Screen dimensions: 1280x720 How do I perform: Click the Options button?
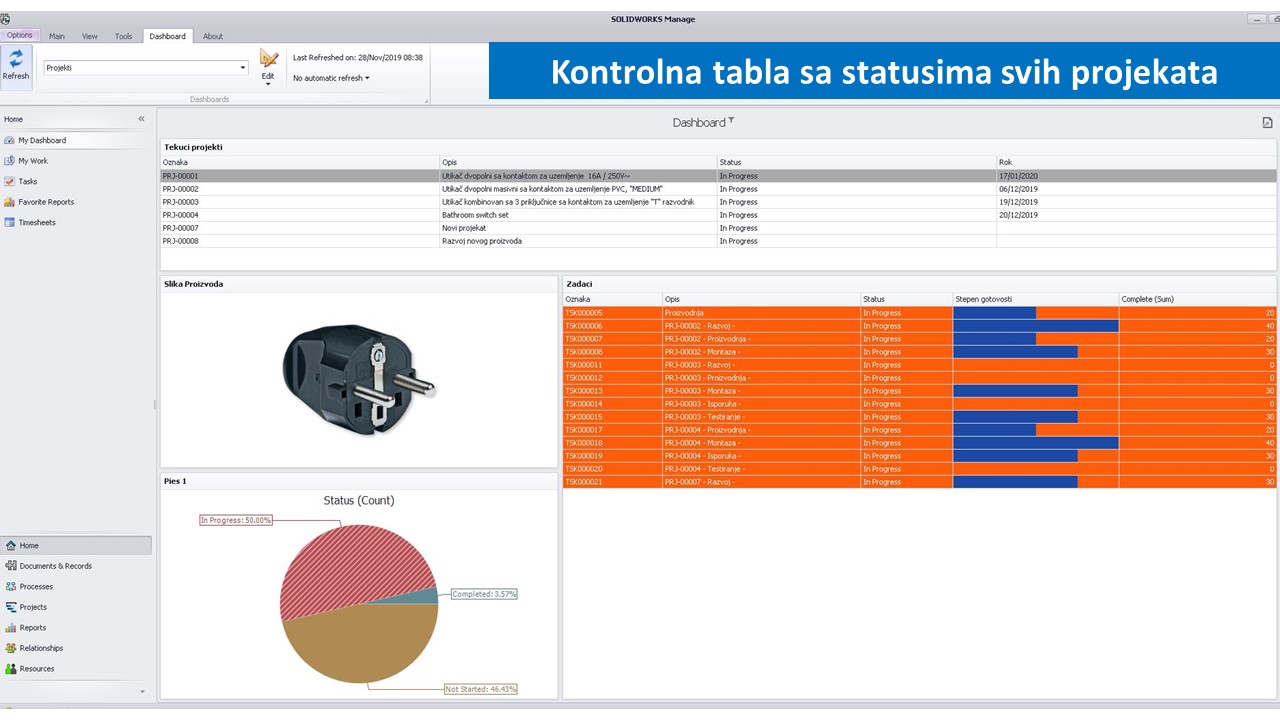20,35
